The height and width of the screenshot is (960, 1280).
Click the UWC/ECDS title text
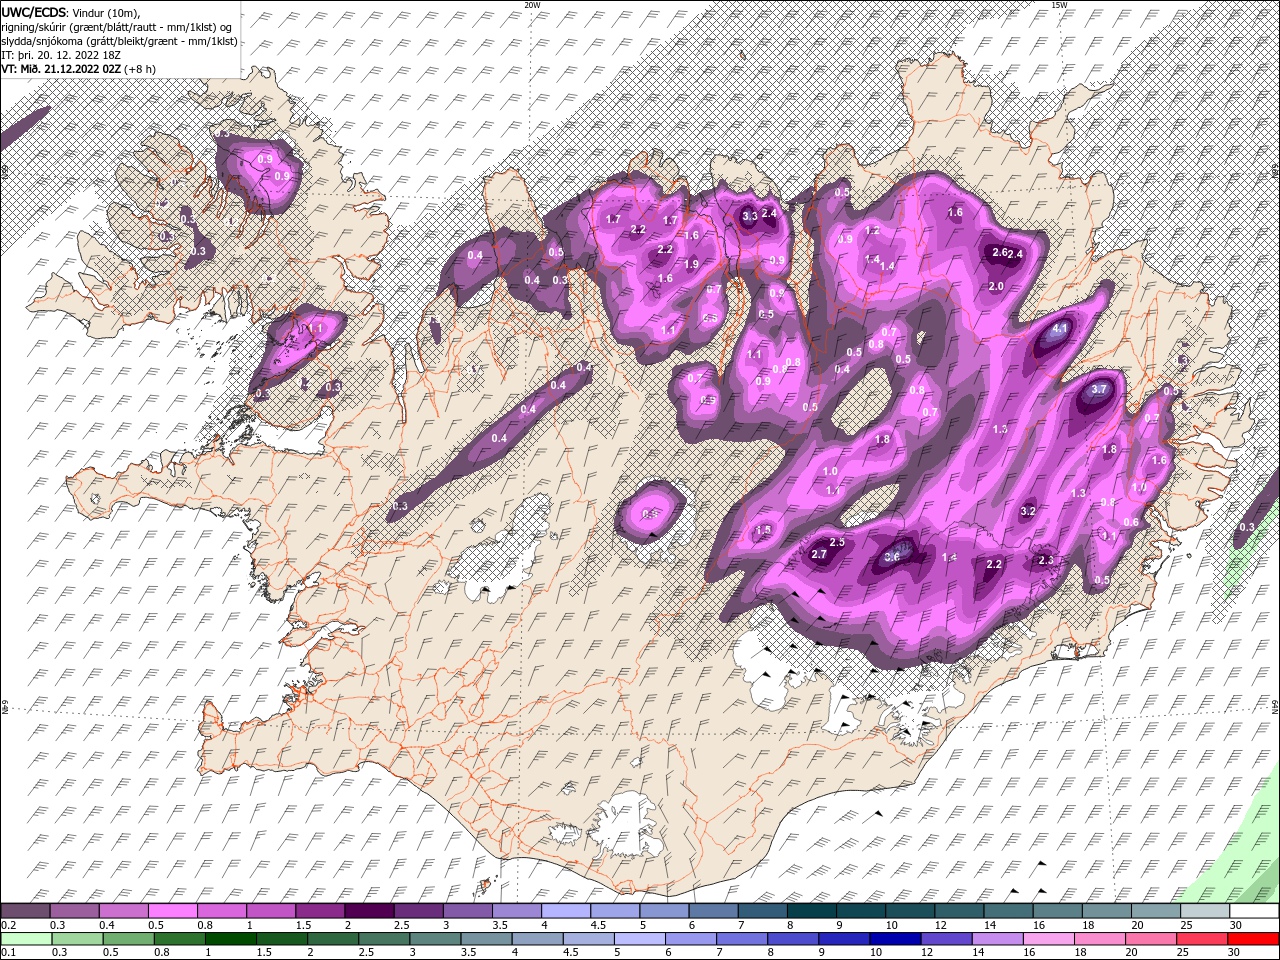tap(33, 11)
